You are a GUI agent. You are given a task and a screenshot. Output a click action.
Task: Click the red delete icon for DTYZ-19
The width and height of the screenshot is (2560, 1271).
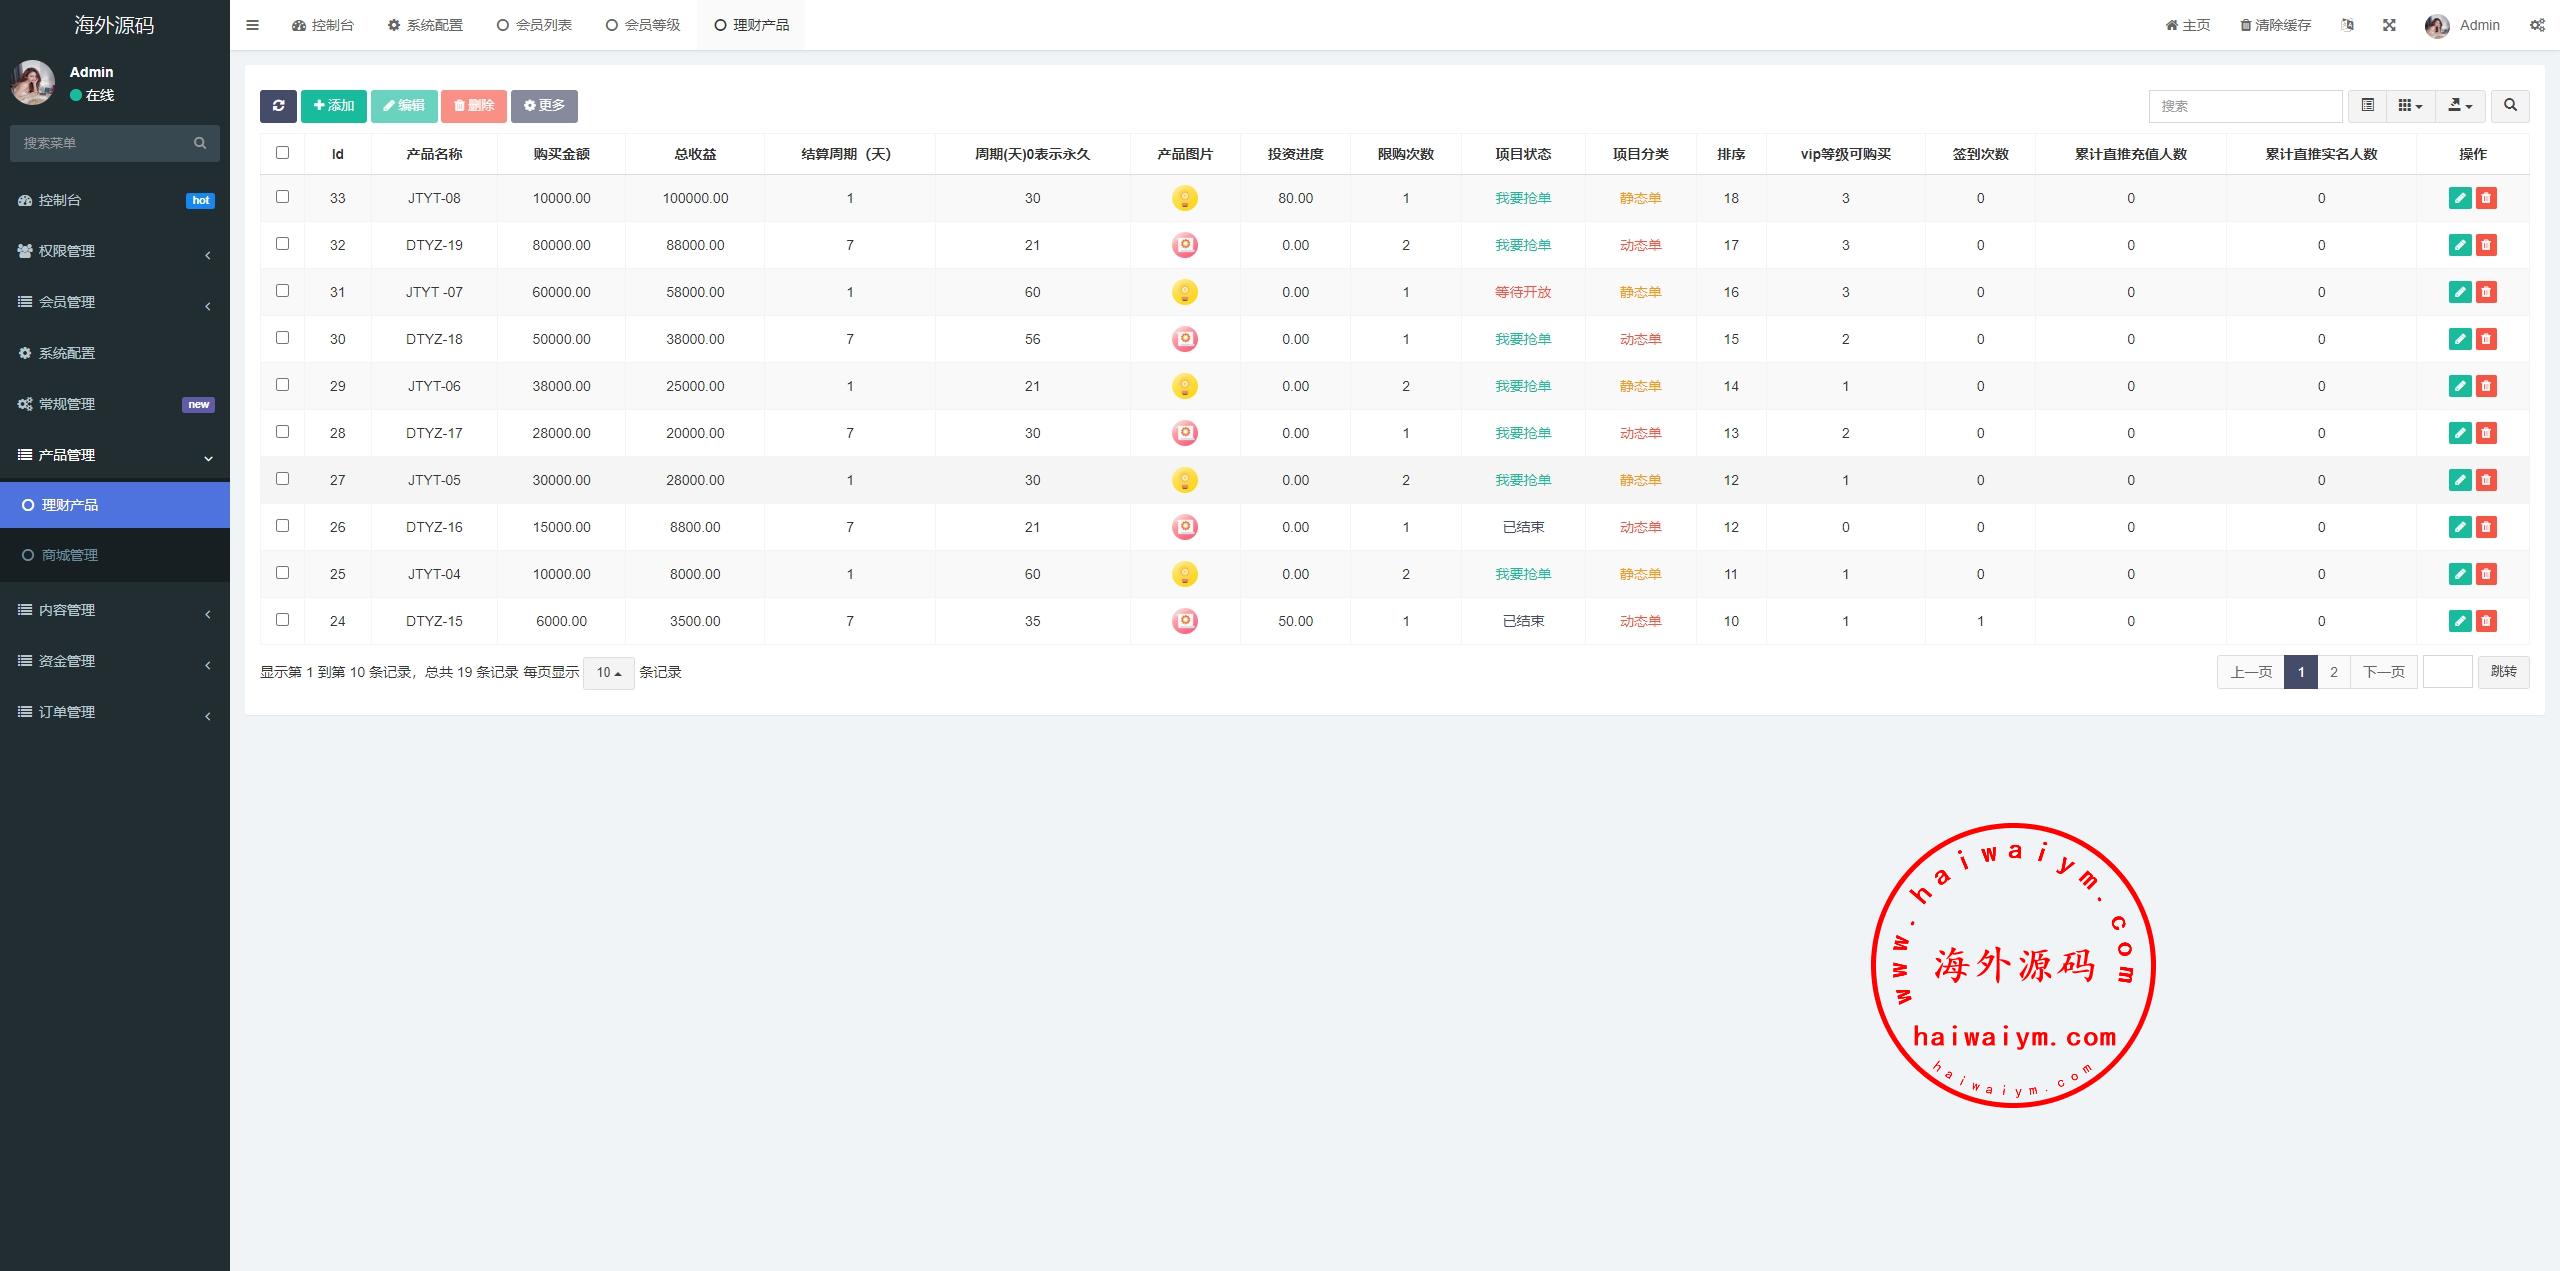point(2486,245)
